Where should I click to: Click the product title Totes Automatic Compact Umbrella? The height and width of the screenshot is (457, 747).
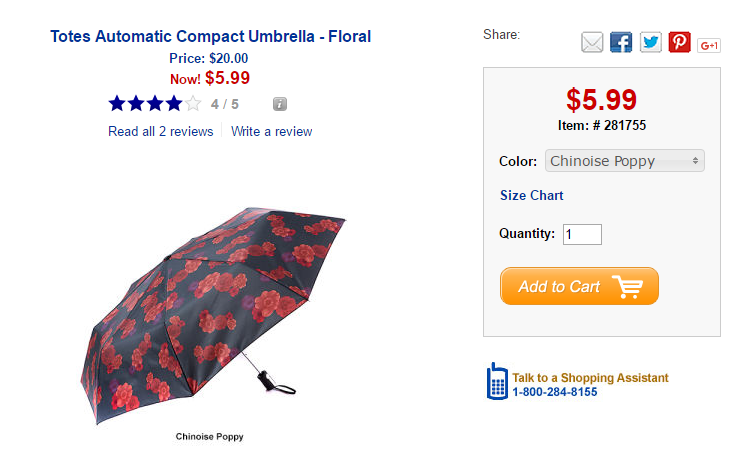[210, 37]
